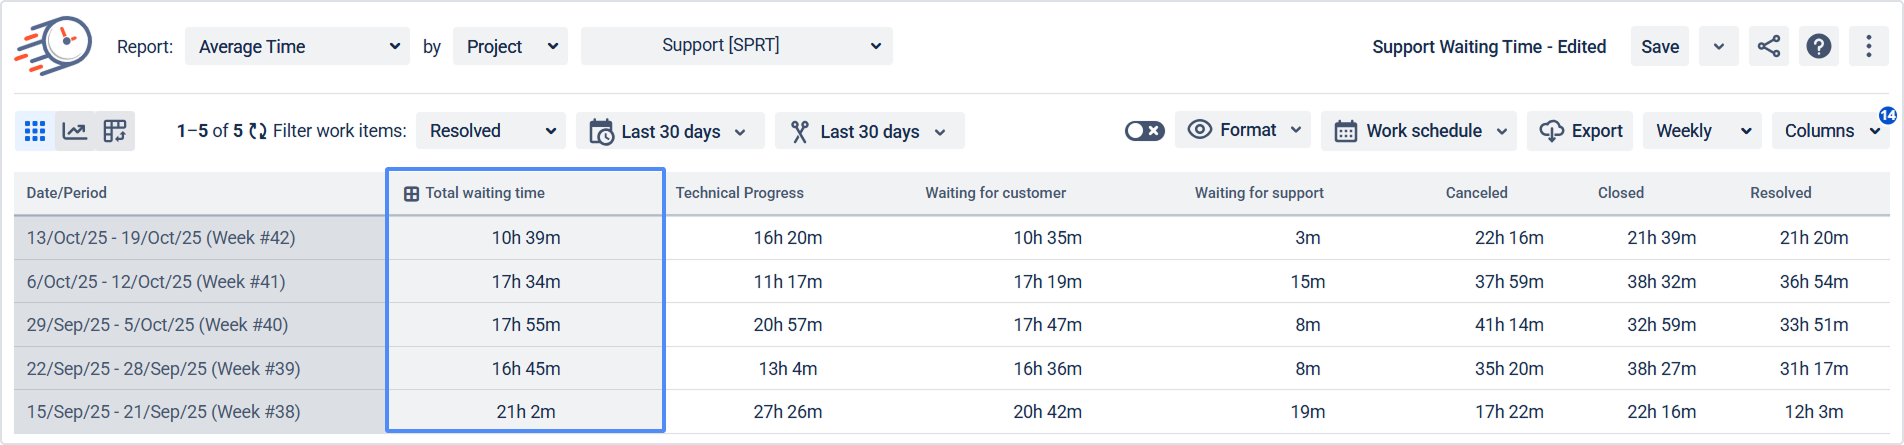Click the 38h 32m Closed cell

click(1662, 282)
